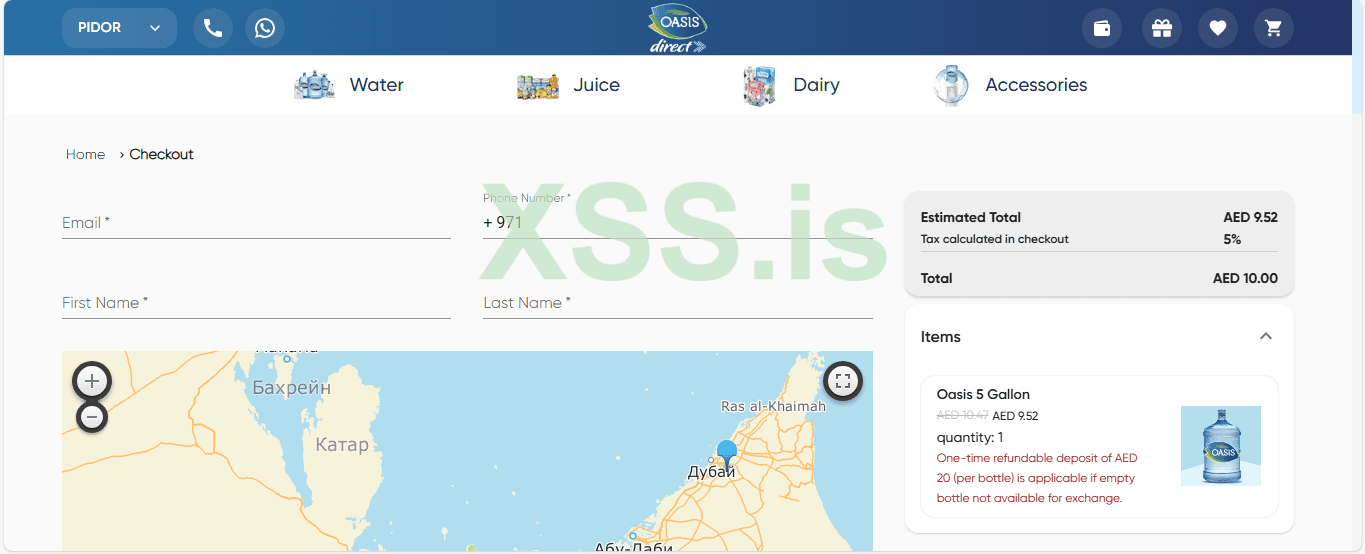Click the quantity: 1 text
1365x554 pixels.
coord(970,437)
